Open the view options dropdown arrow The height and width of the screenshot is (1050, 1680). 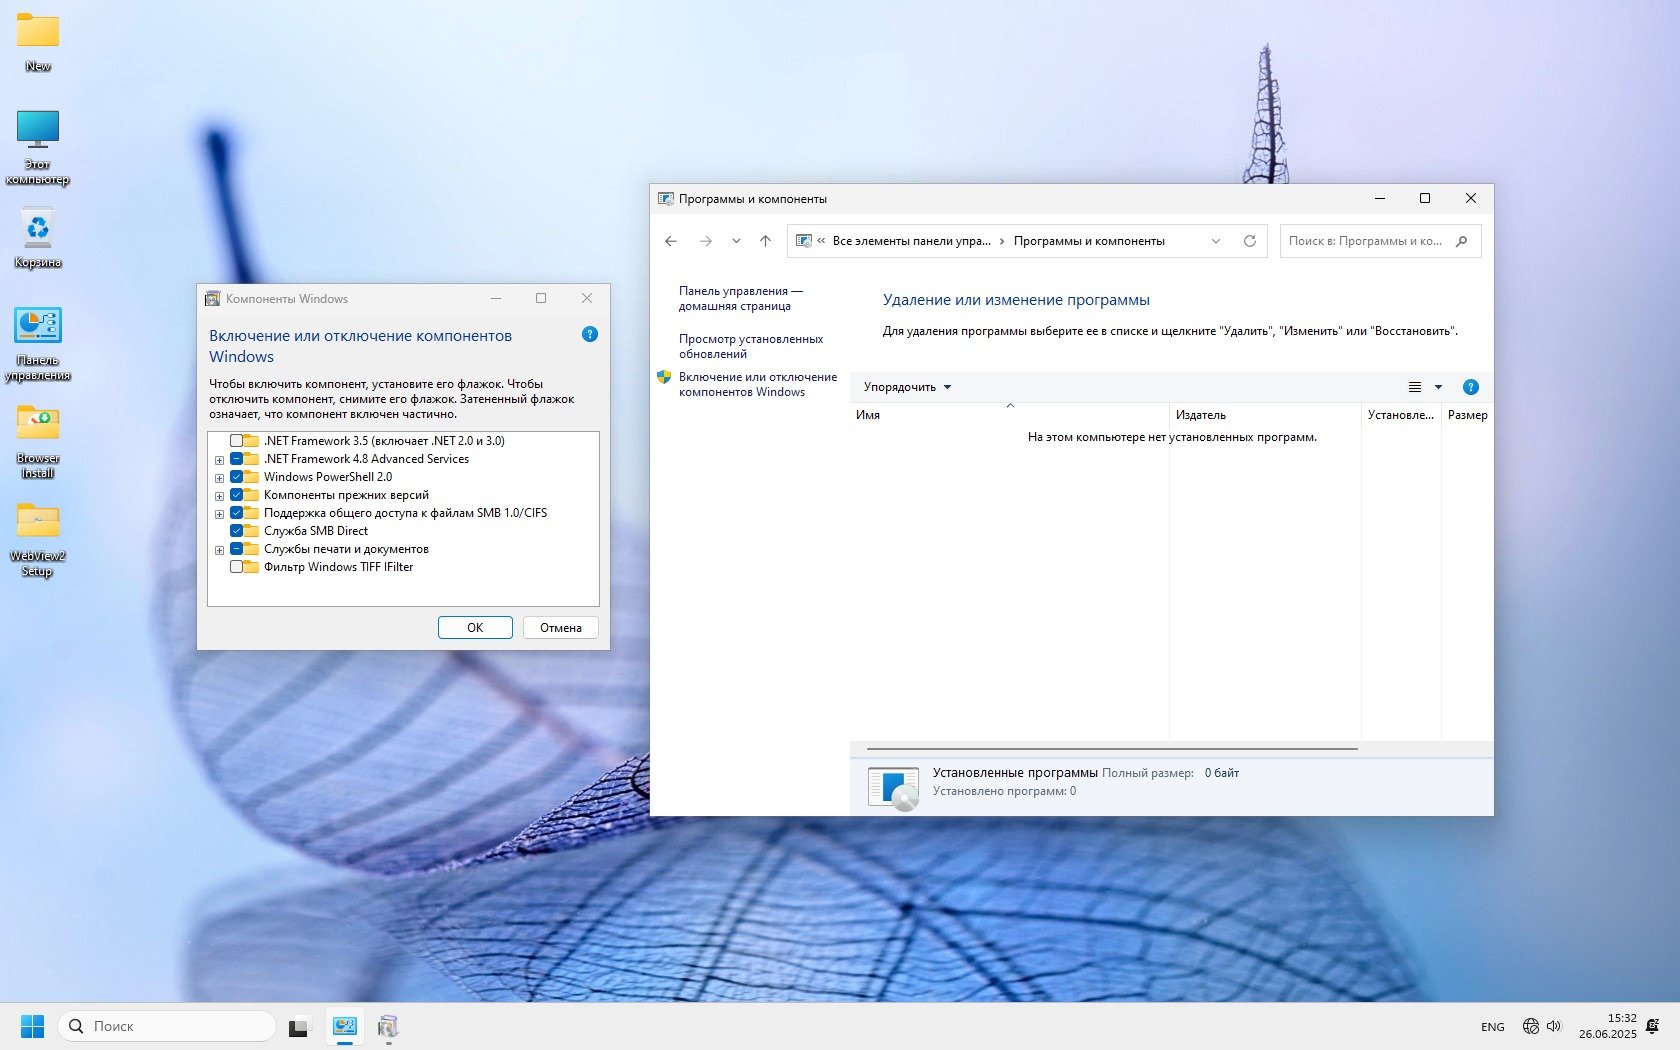pyautogui.click(x=1438, y=387)
